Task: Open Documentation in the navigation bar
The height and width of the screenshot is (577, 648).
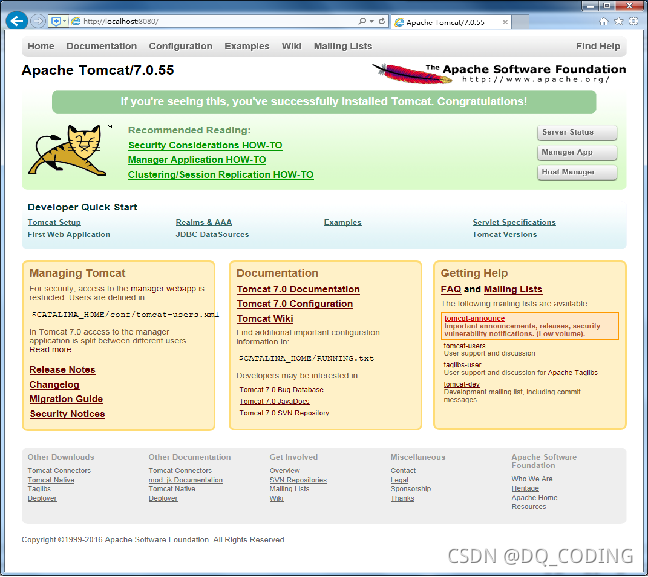Action: 102,46
